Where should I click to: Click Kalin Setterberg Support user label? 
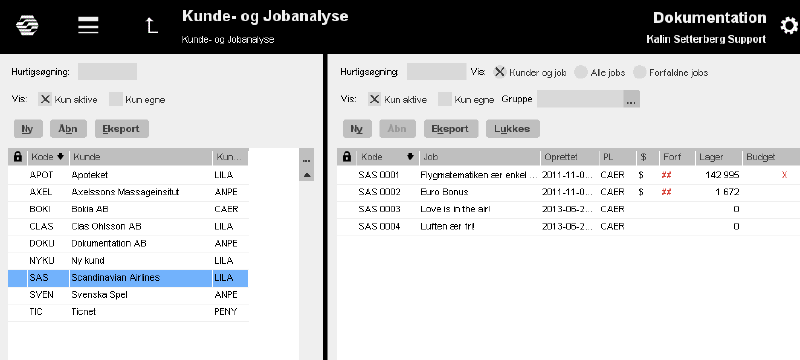tap(706, 39)
